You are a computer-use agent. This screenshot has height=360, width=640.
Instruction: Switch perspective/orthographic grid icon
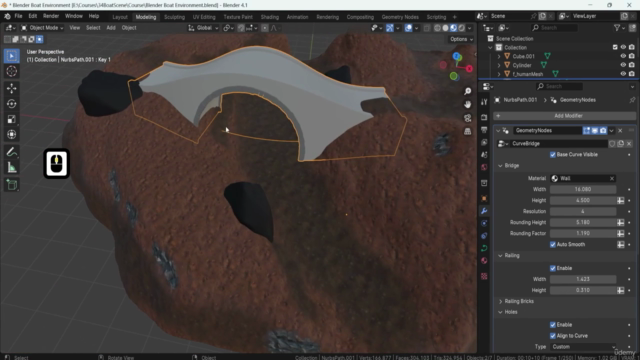pos(468,131)
